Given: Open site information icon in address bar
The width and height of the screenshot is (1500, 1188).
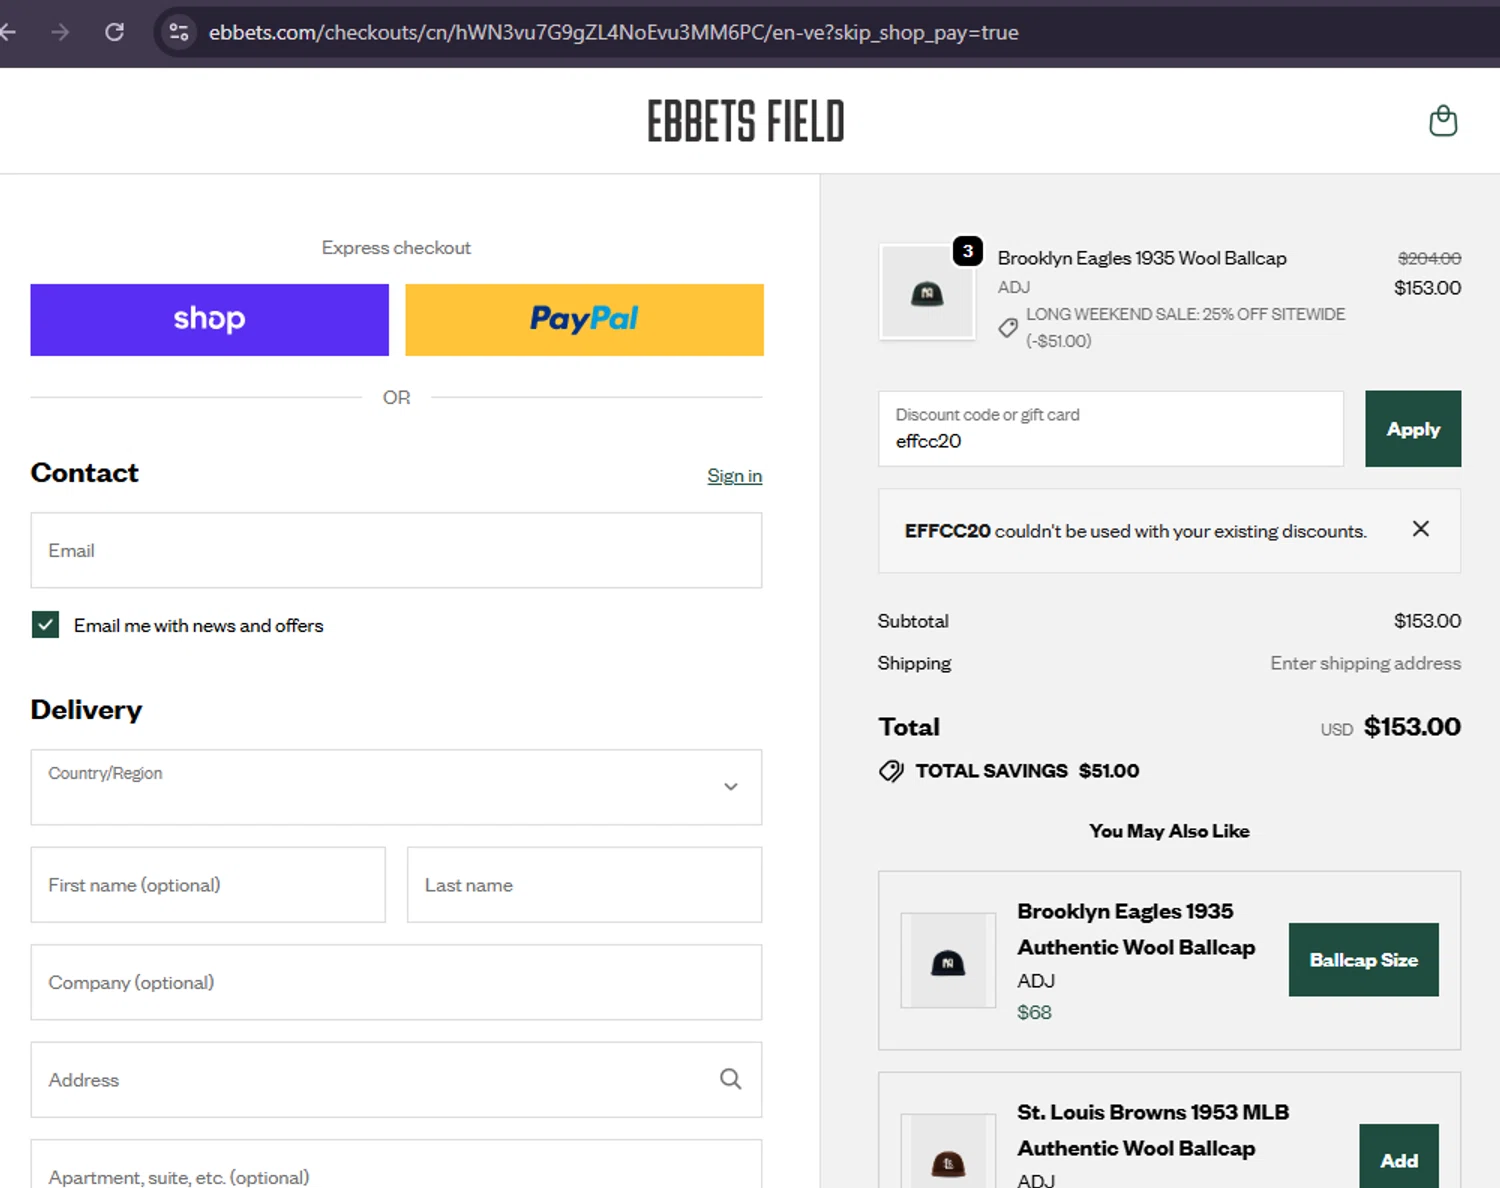Looking at the screenshot, I should [179, 32].
